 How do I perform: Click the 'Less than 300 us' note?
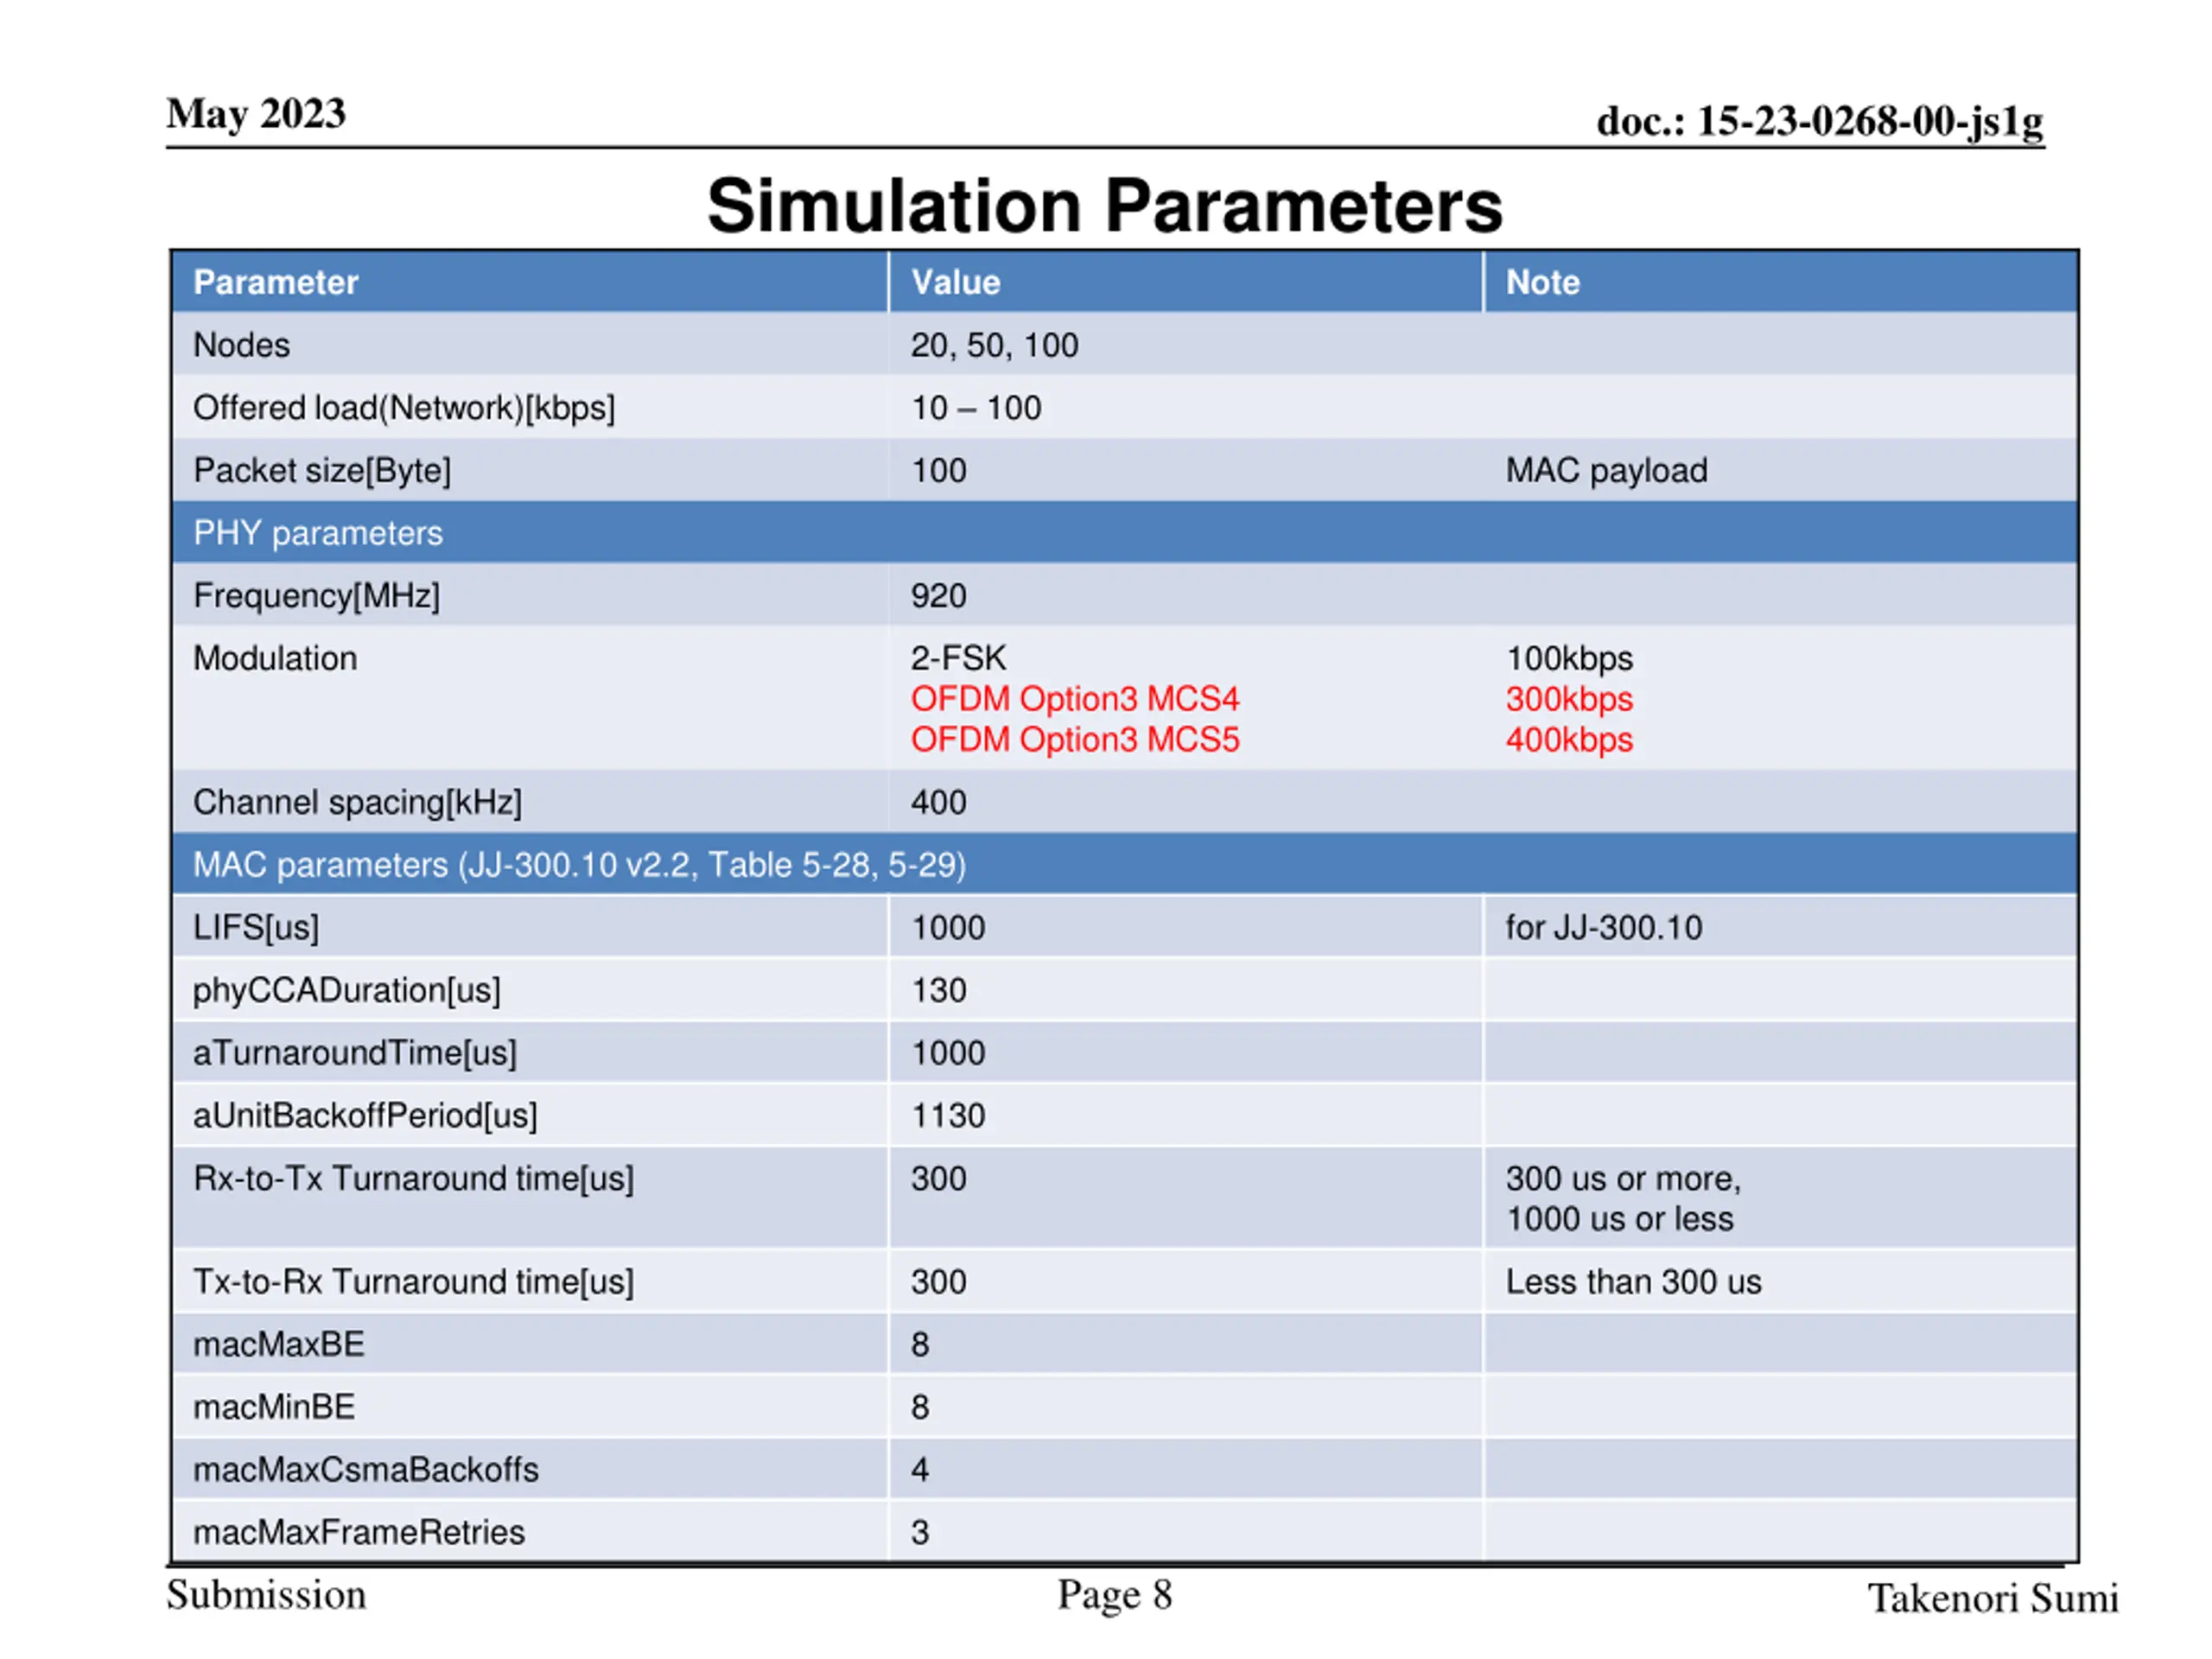click(1634, 1282)
